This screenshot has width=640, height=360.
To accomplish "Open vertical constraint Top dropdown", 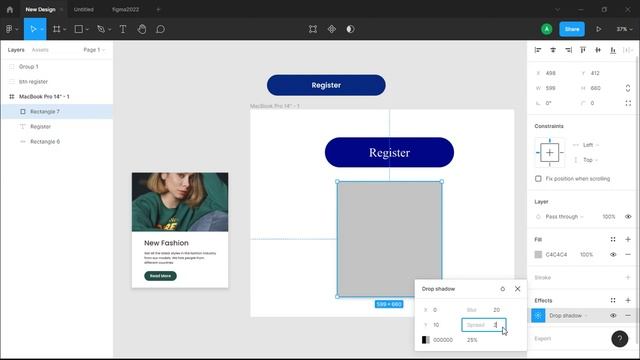I will (x=591, y=160).
